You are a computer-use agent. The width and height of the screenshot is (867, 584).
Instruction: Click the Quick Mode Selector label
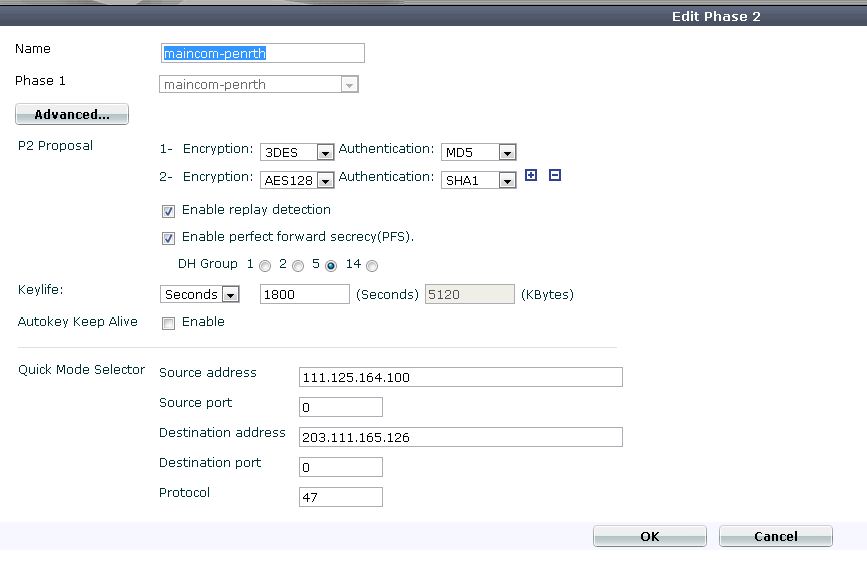(81, 369)
